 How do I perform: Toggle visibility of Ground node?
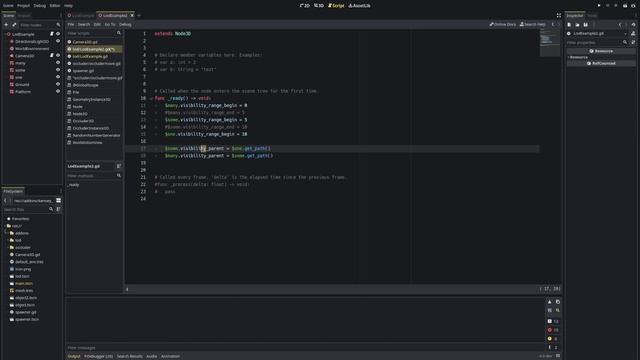pos(58,84)
